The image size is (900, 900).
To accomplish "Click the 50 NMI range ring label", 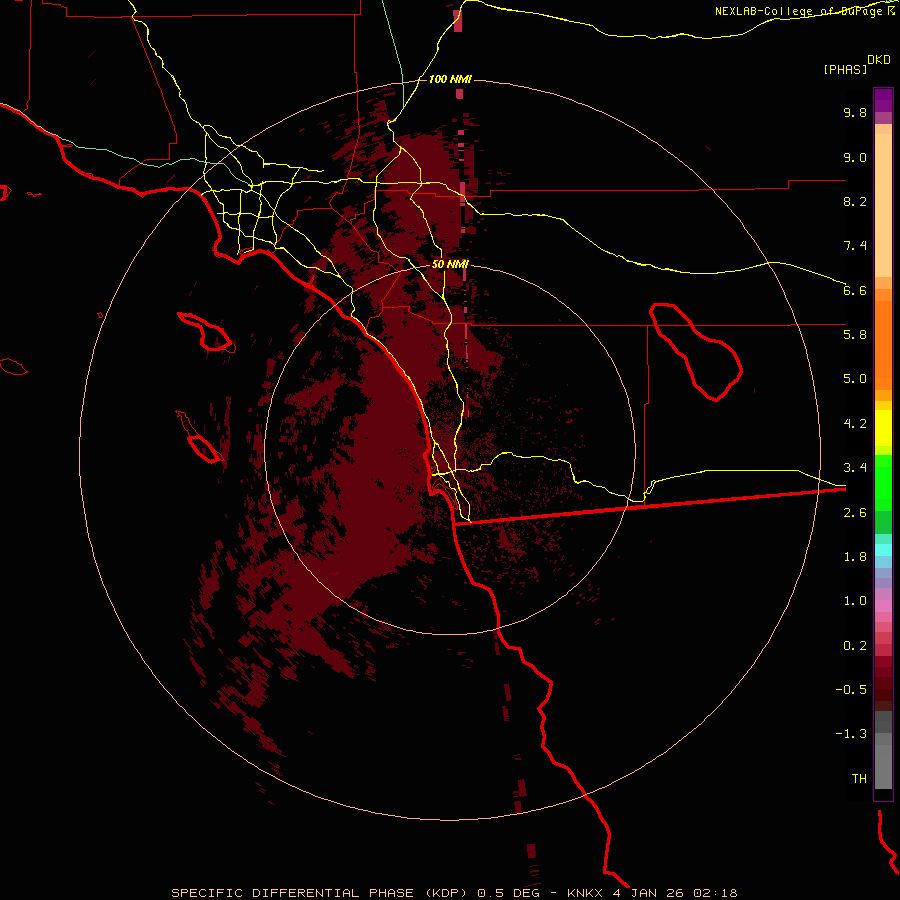I will pos(449,264).
